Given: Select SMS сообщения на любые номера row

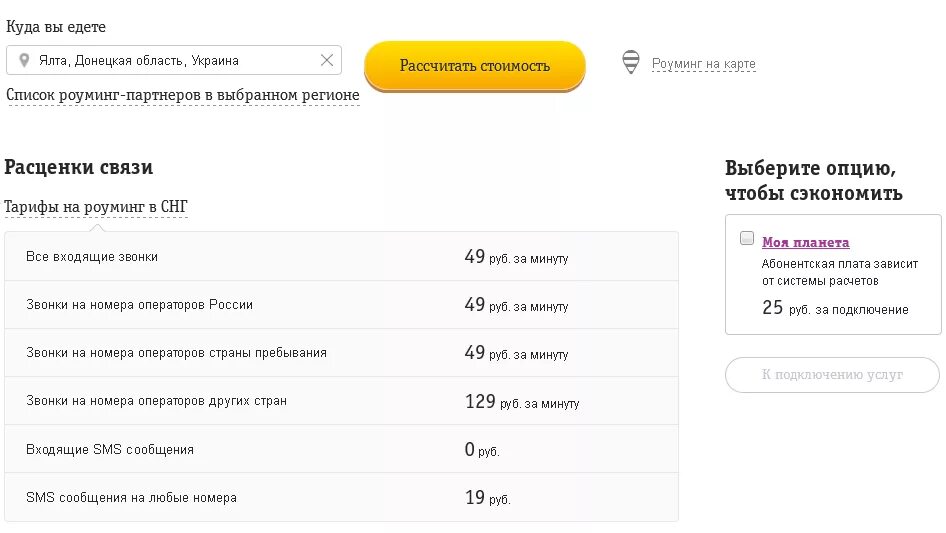Looking at the screenshot, I should click(x=340, y=497).
